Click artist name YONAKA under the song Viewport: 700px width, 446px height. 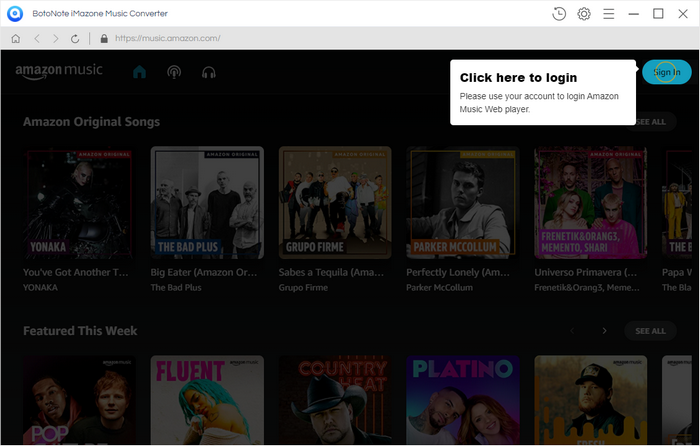[40, 288]
